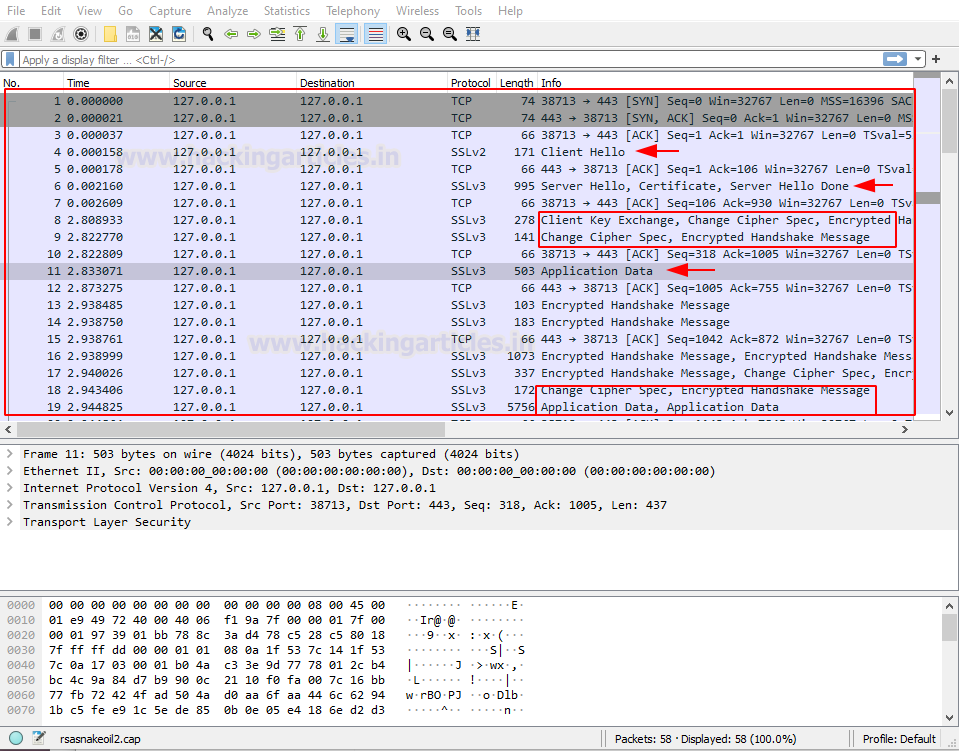
Task: Open the Edit menu
Action: (51, 11)
